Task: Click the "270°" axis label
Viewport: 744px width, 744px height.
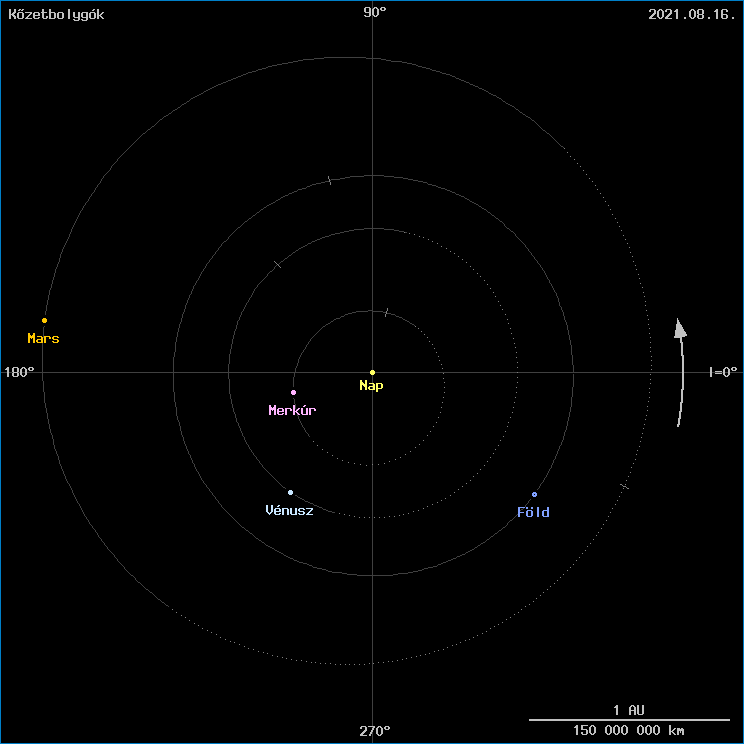Action: point(375,731)
